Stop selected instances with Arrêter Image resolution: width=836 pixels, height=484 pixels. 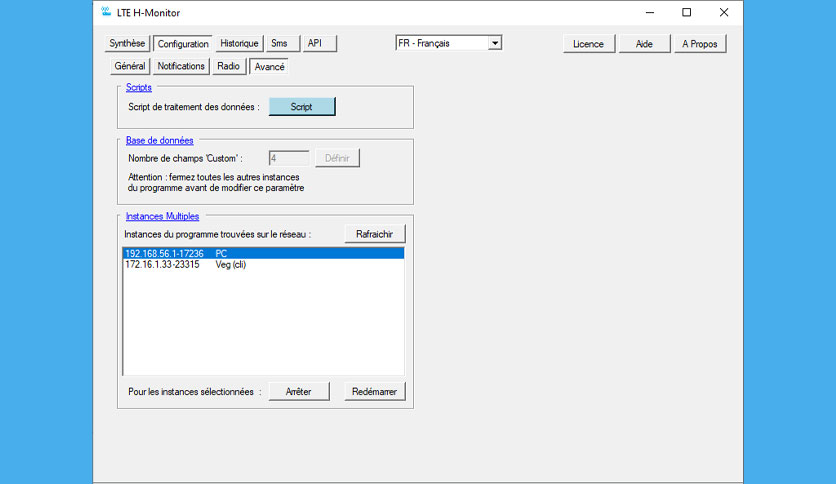click(x=299, y=392)
